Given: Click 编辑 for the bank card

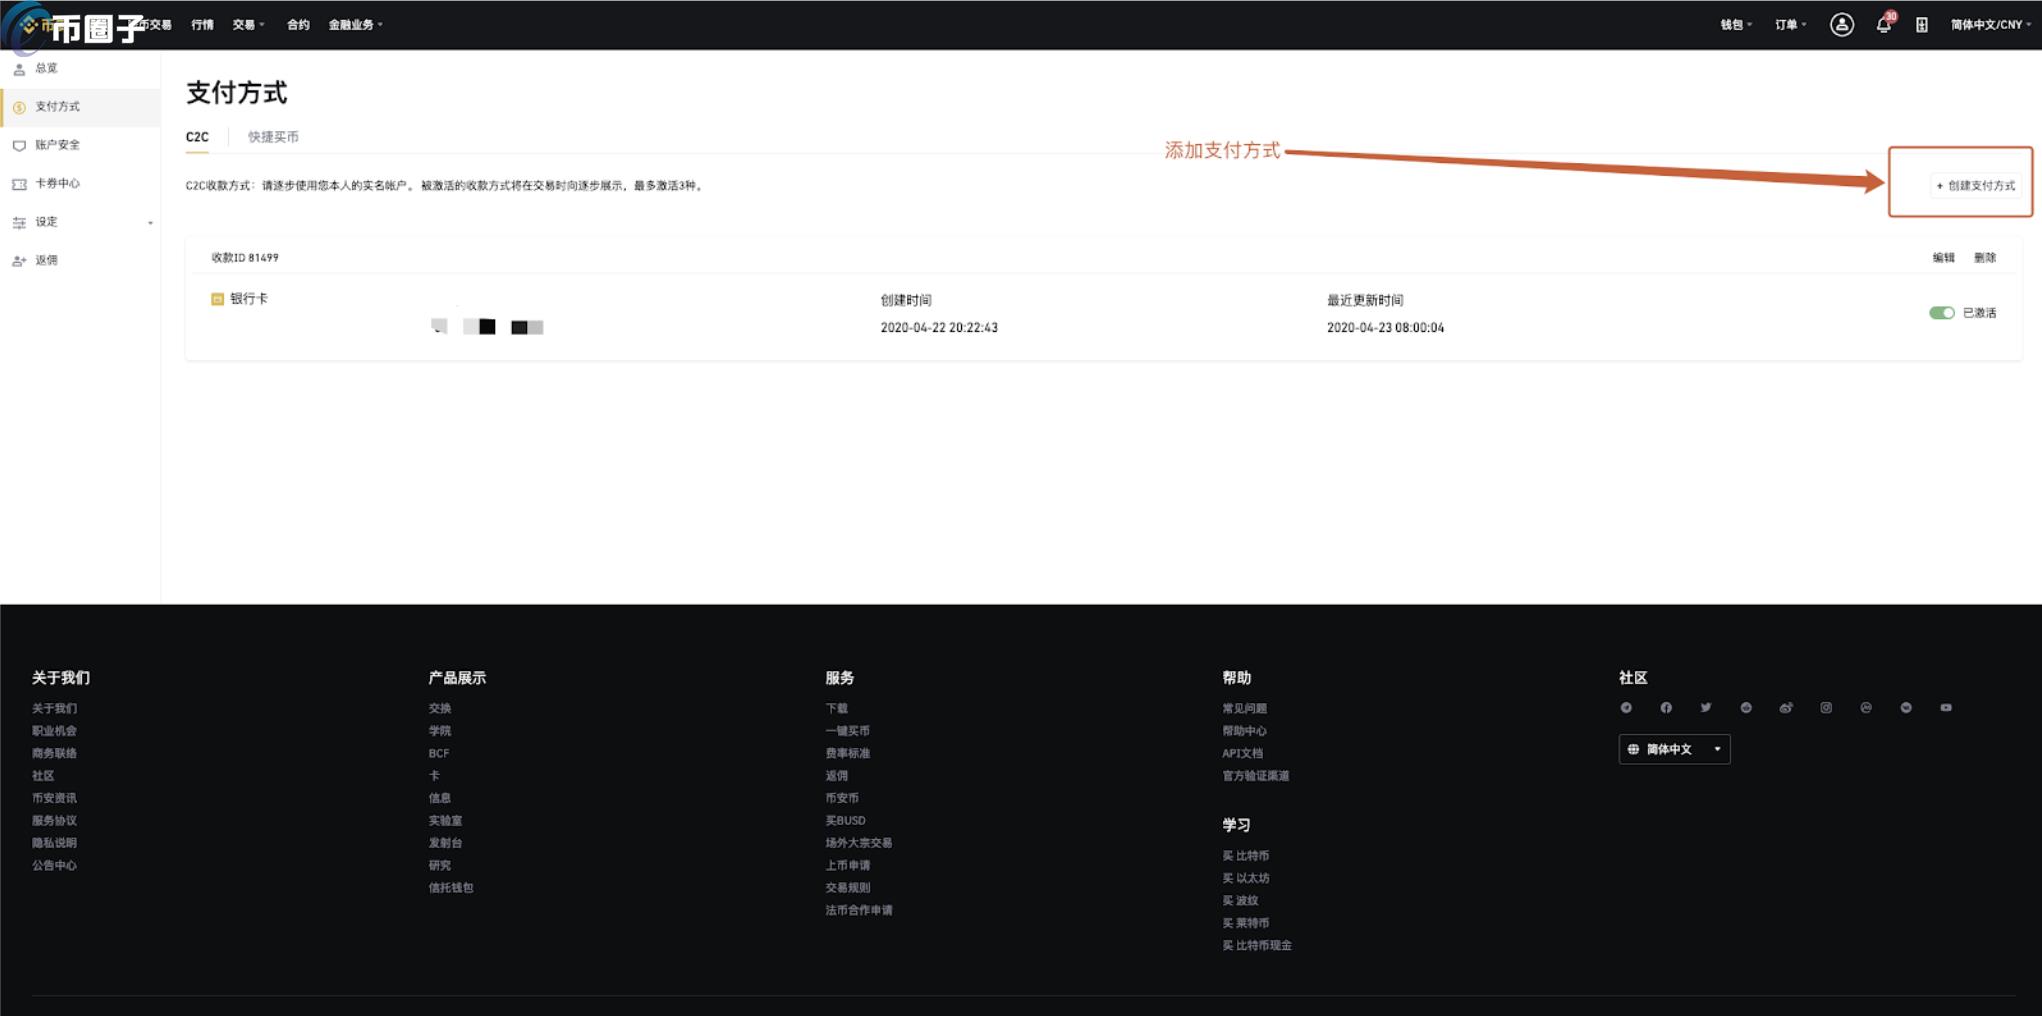Looking at the screenshot, I should (x=1943, y=258).
